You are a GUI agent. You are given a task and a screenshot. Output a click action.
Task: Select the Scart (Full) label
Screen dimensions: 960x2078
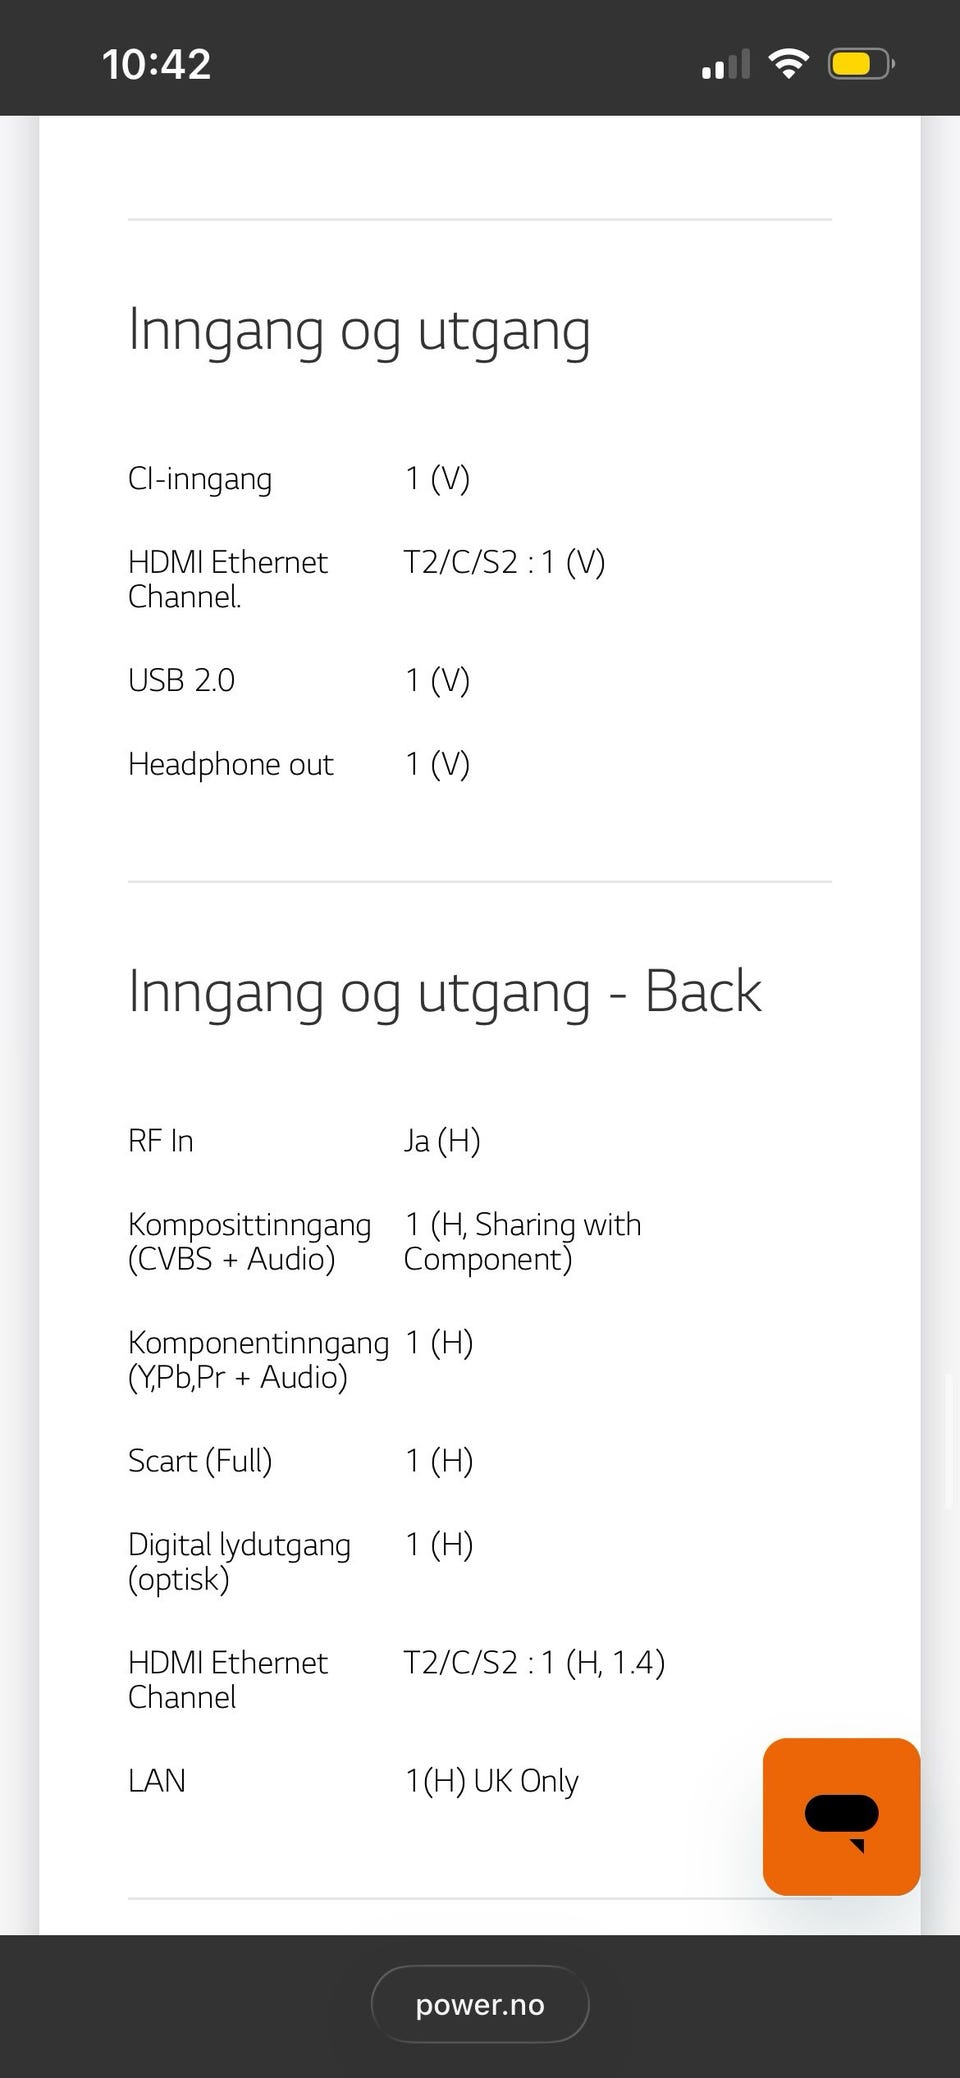200,1461
